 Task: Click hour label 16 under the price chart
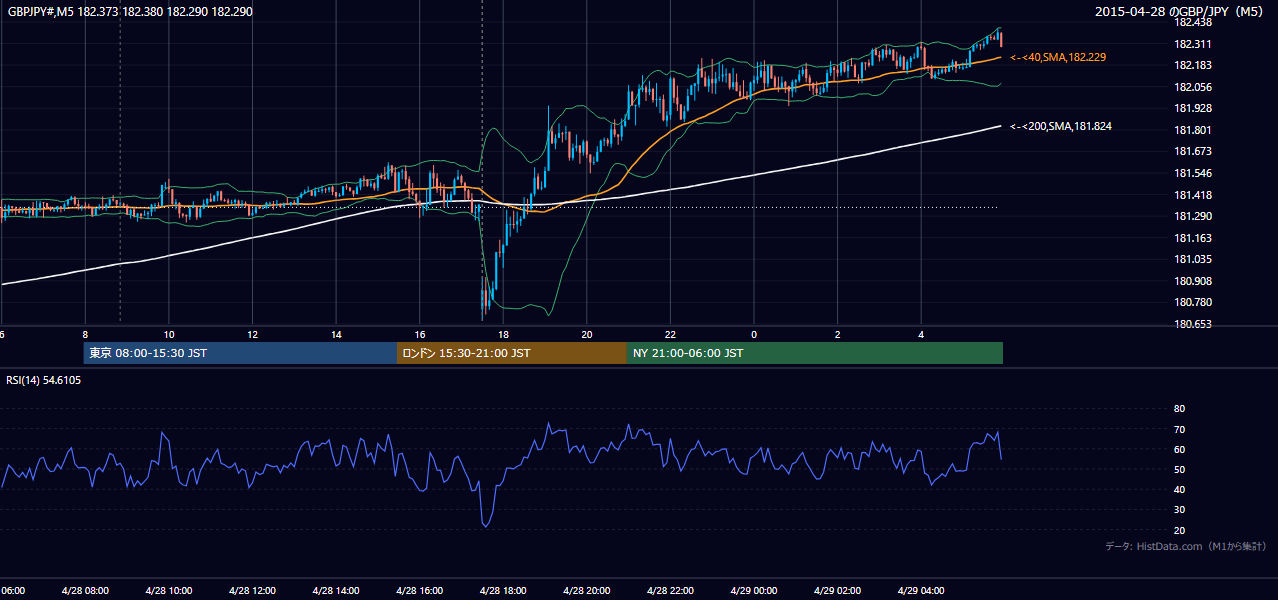420,335
